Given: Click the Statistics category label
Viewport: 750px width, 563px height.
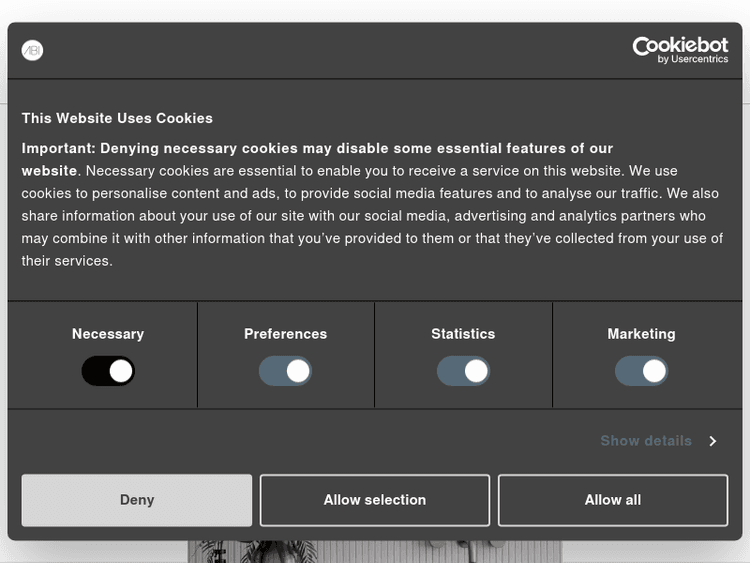Looking at the screenshot, I should coord(463,334).
